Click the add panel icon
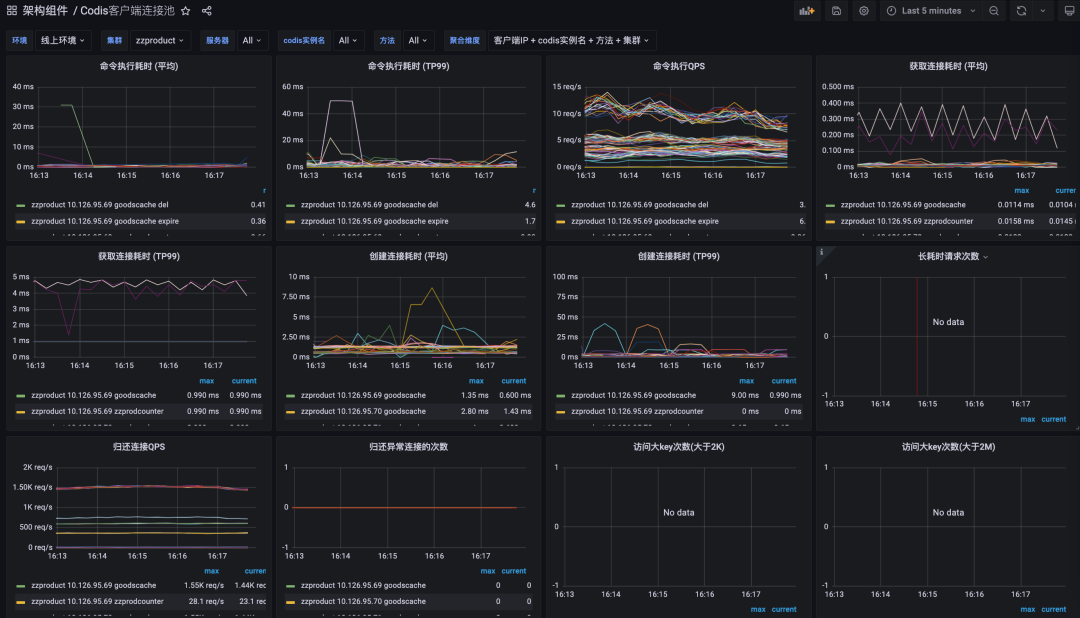 807,11
